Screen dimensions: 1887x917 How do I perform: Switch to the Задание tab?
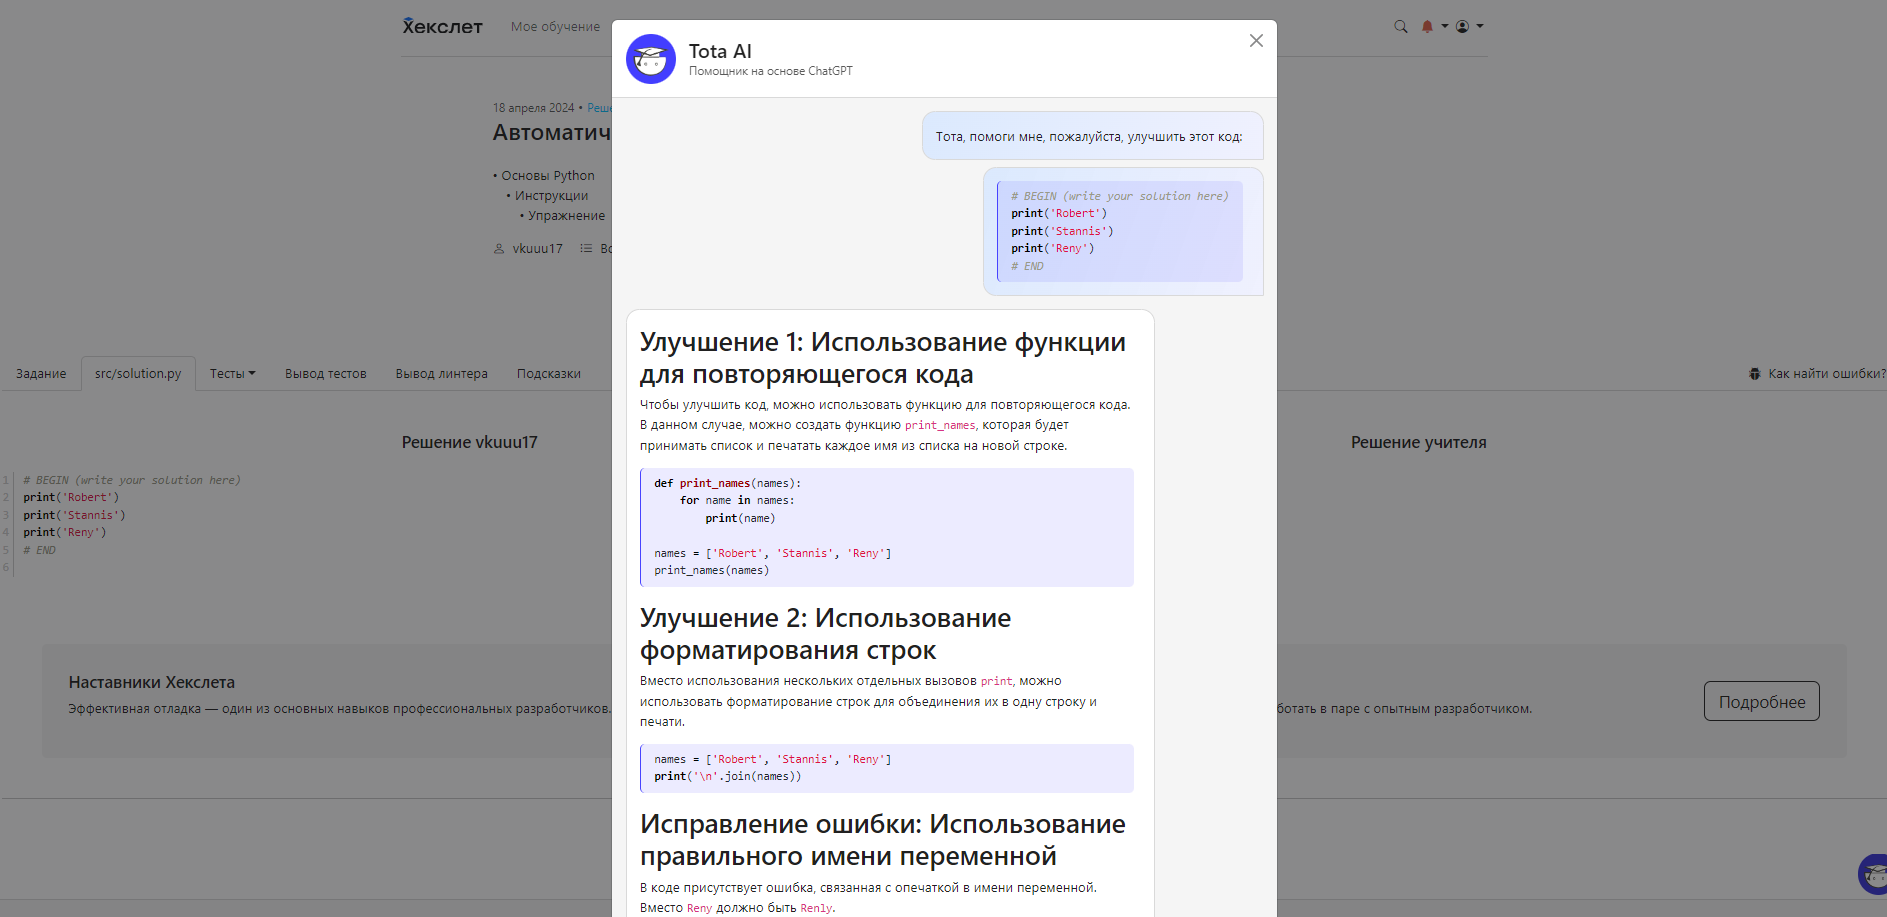click(41, 374)
